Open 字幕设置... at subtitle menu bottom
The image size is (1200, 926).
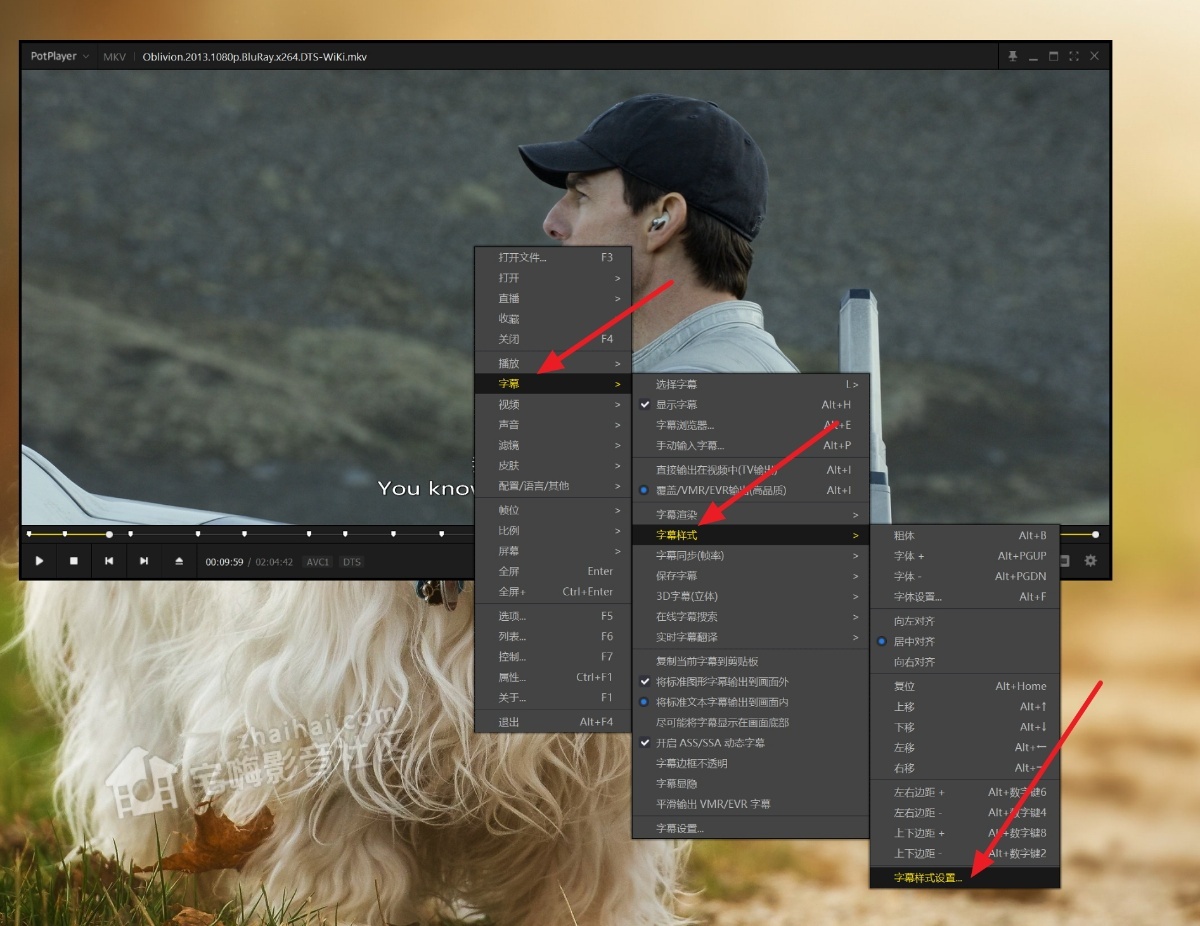click(x=751, y=828)
